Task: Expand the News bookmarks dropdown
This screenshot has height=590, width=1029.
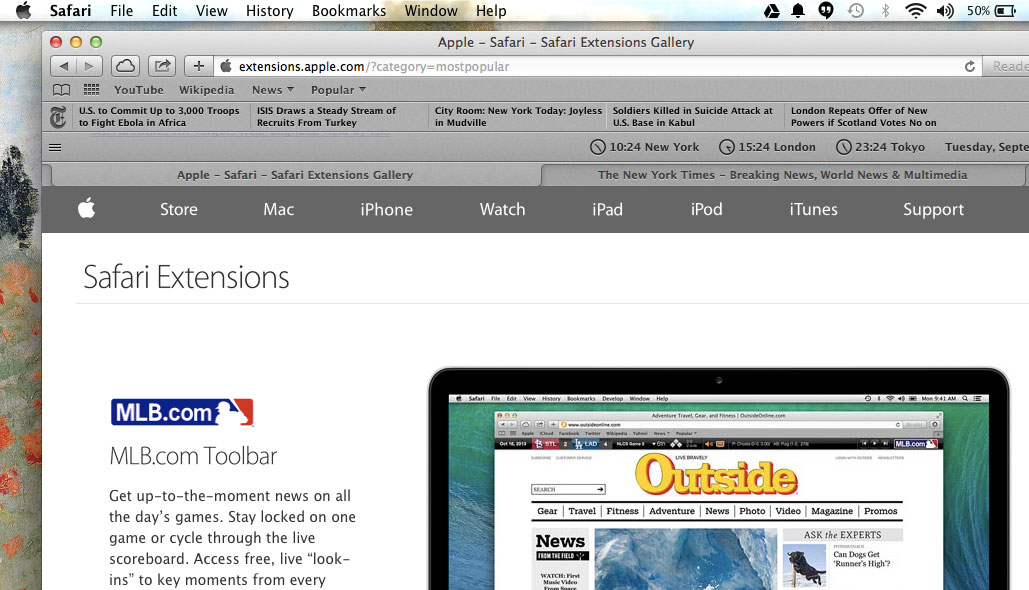Action: click(273, 90)
